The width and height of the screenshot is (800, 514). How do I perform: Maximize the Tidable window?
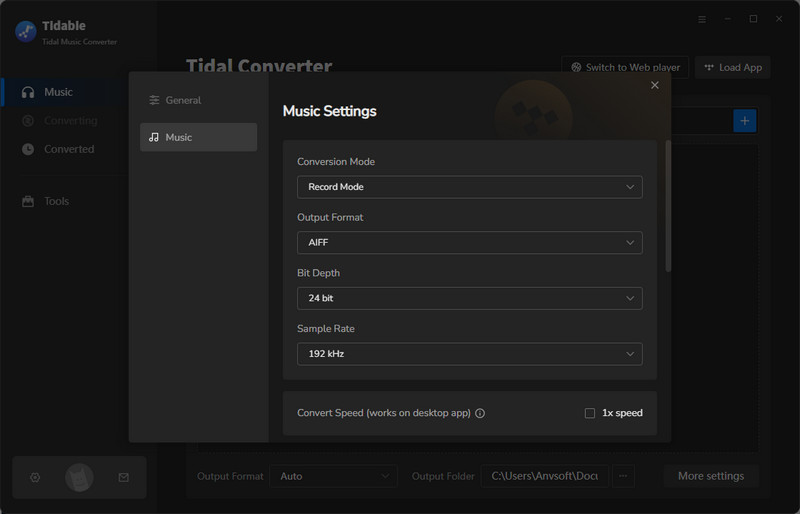tap(753, 19)
